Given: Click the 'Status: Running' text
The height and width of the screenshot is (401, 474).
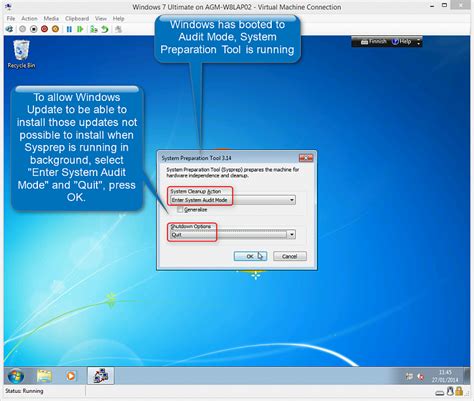Looking at the screenshot, I should pos(24,391).
